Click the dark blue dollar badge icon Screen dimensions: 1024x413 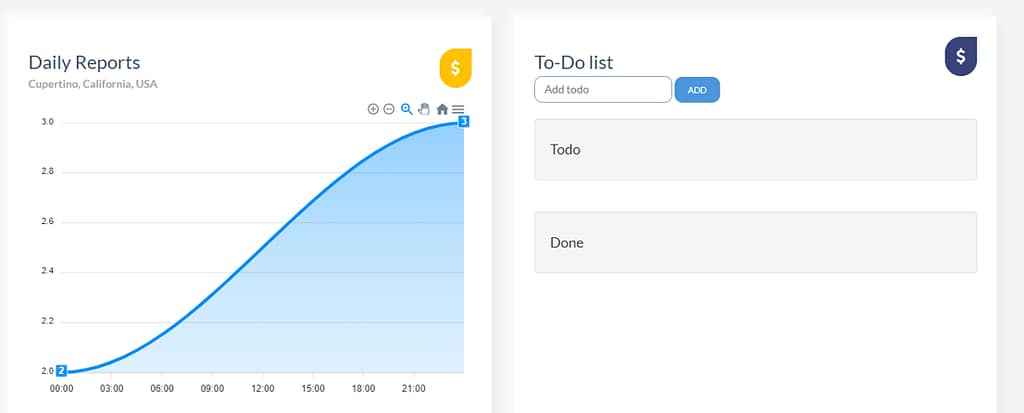tap(960, 56)
